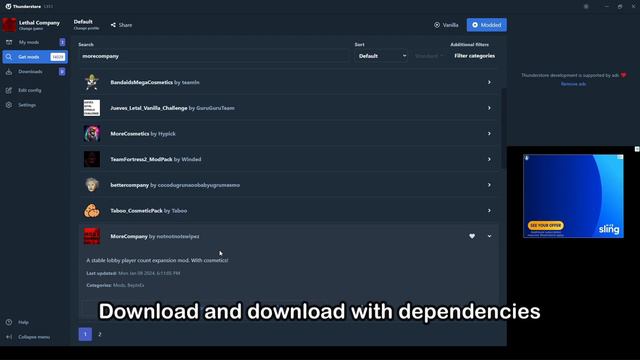Click the Share profile button

(121, 25)
